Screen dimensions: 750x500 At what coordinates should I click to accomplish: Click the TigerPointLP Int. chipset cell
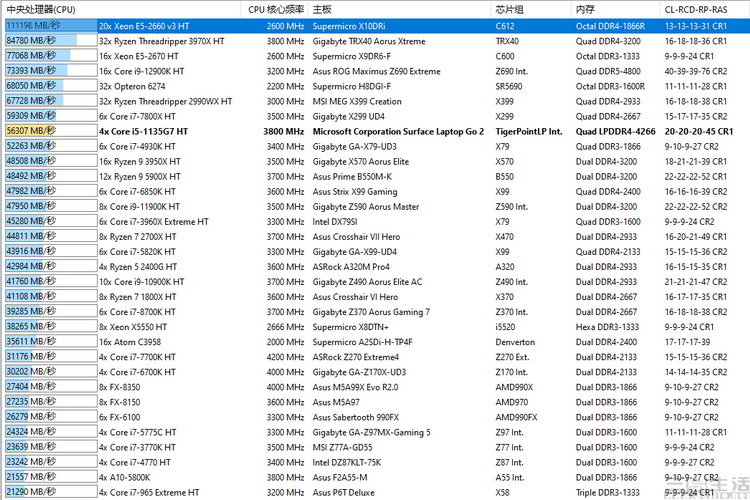pos(529,131)
